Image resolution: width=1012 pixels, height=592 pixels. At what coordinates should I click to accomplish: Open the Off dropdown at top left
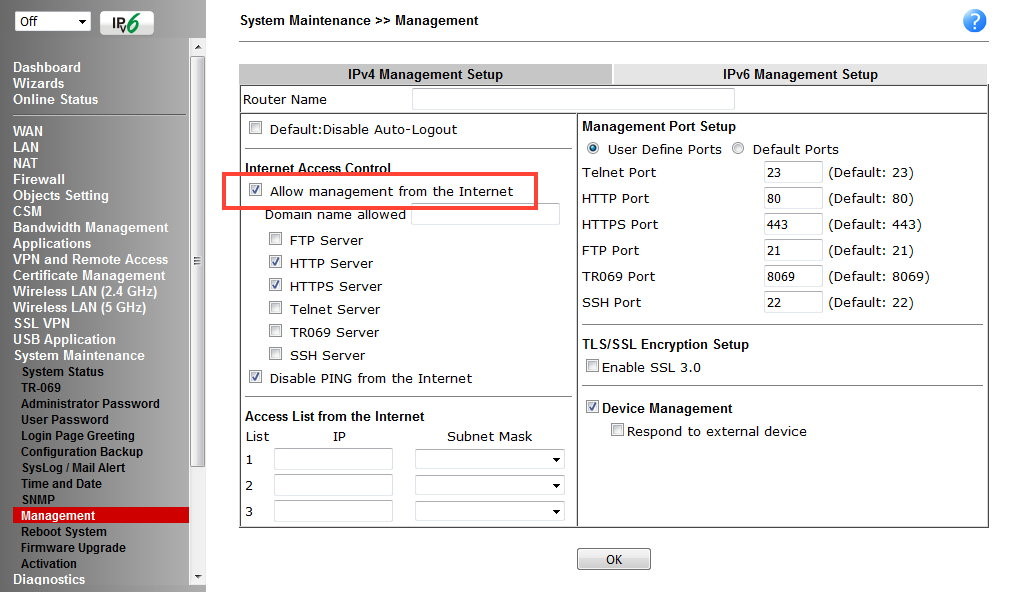[x=52, y=22]
